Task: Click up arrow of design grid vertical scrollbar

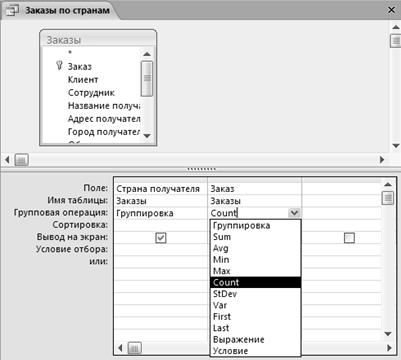Action: [x=387, y=184]
